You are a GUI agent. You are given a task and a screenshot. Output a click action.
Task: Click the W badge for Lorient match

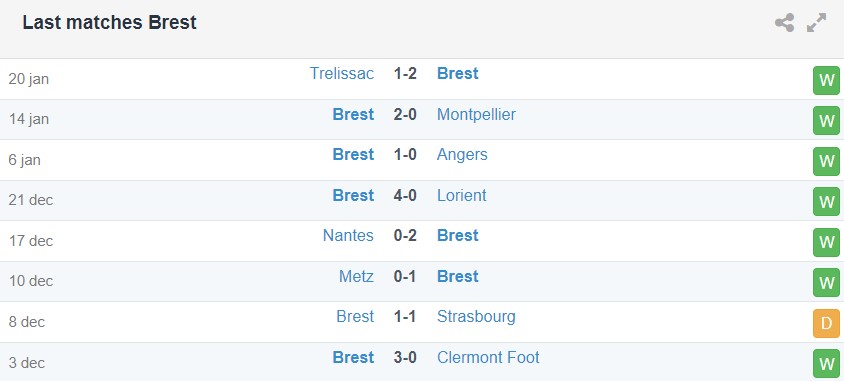(826, 202)
